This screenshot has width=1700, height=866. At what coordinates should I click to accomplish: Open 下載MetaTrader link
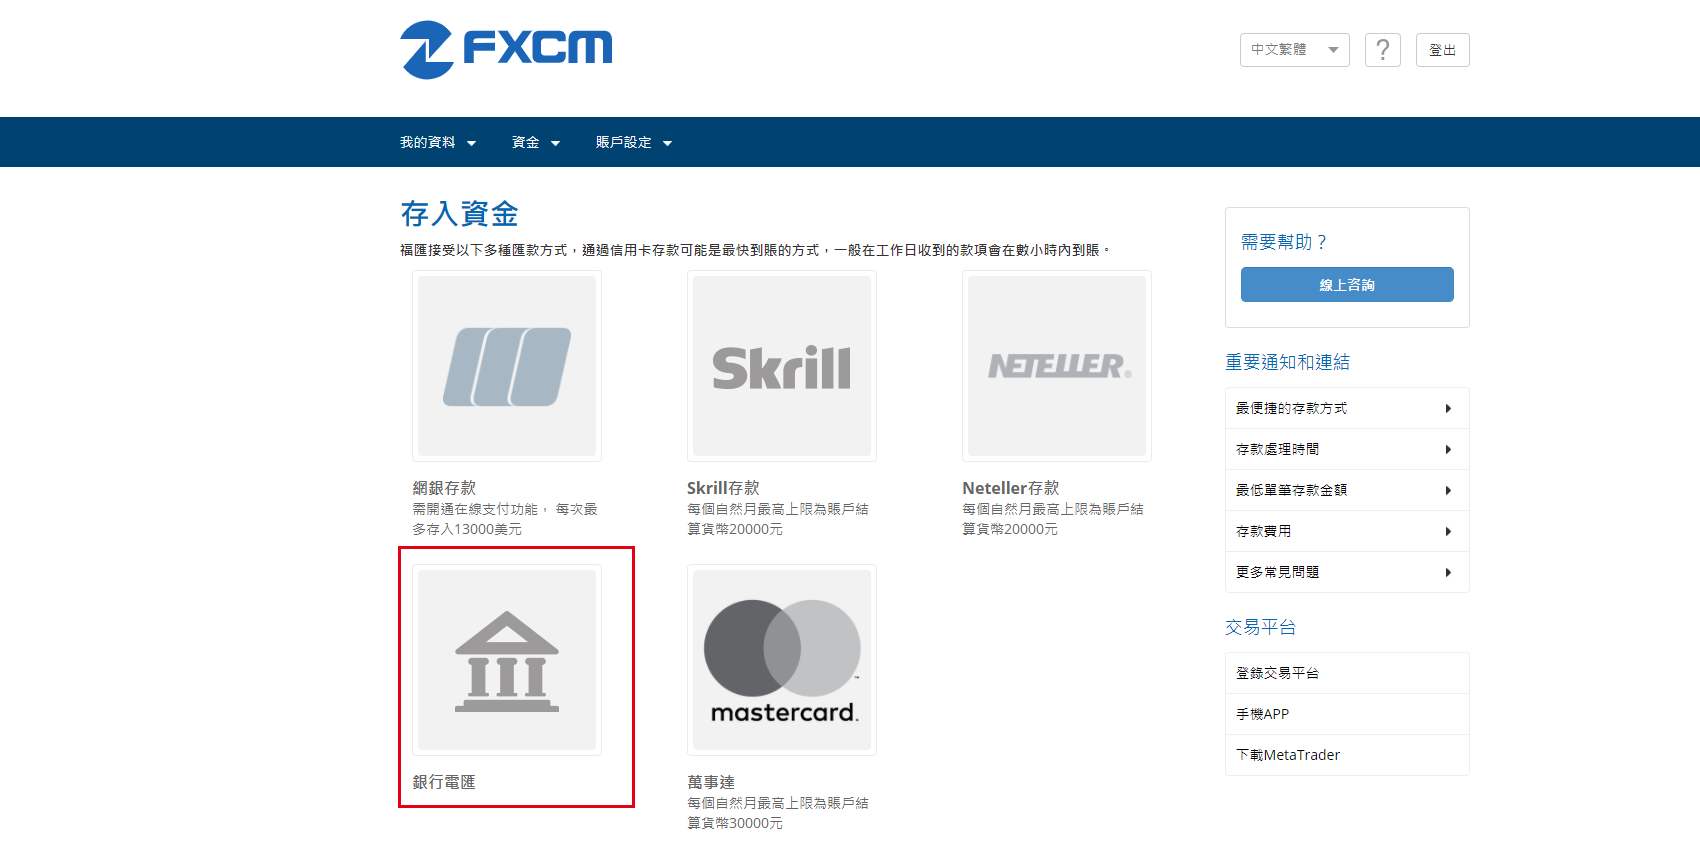point(1347,755)
